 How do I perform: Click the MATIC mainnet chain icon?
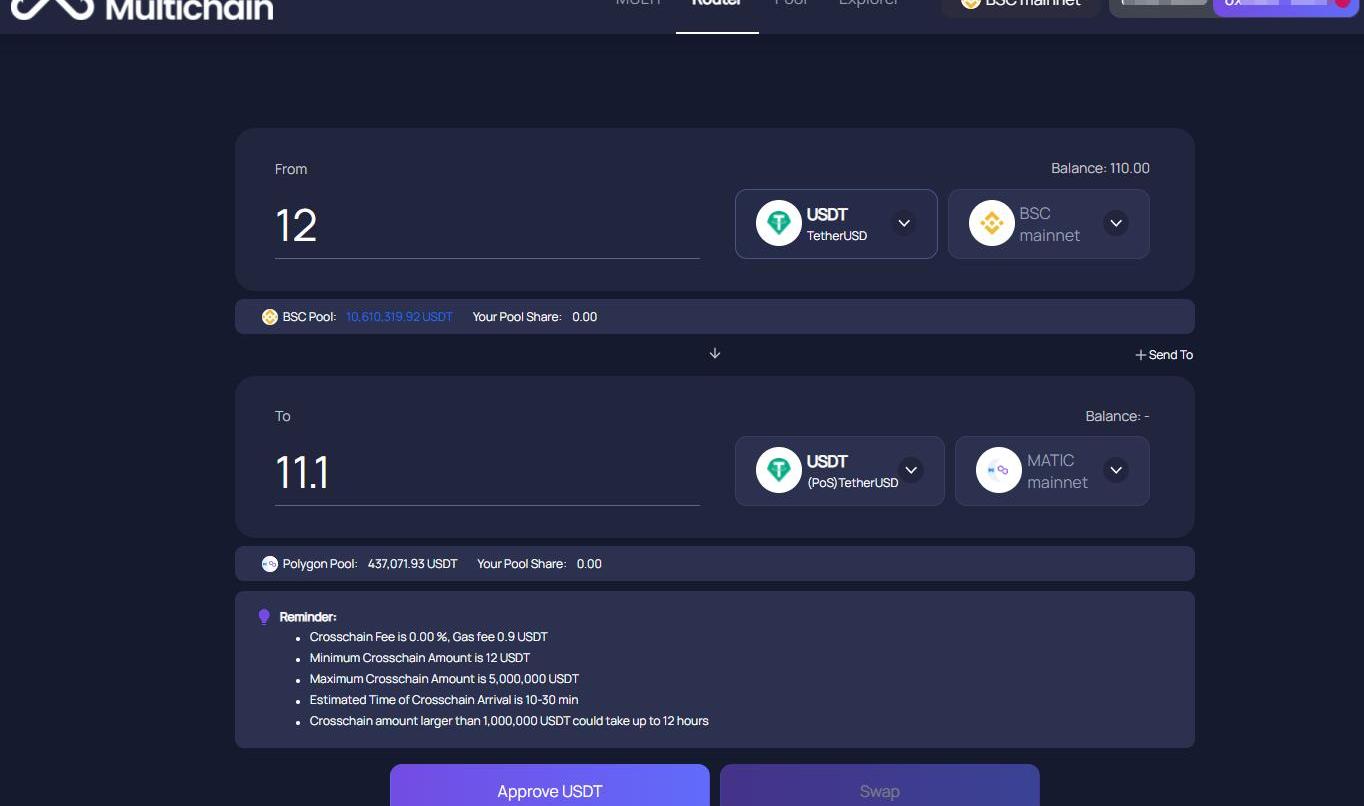point(998,470)
